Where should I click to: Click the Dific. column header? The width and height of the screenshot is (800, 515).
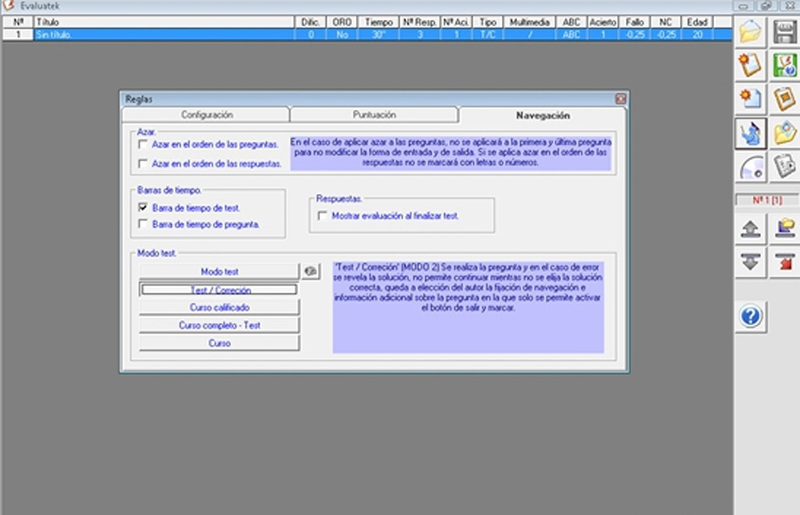pyautogui.click(x=310, y=22)
